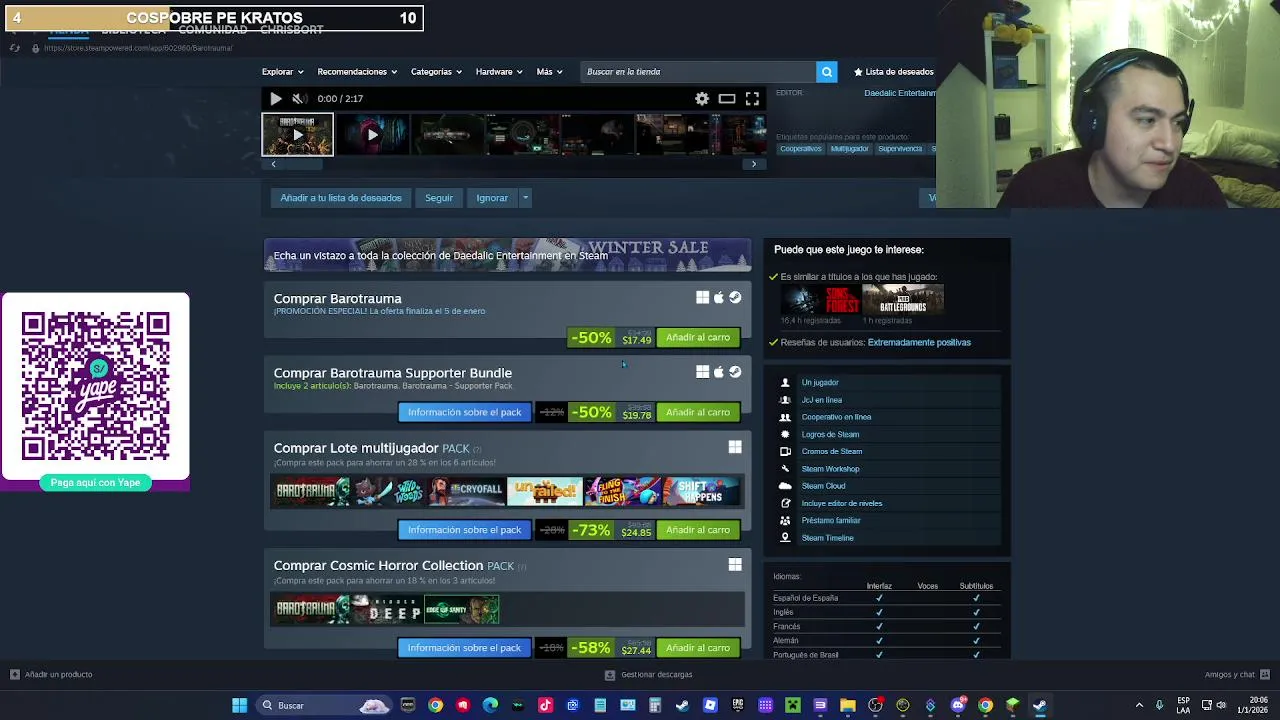This screenshot has height=720, width=1280.
Task: Expand the dropdown arrow next to Ignorar
Action: tap(525, 198)
